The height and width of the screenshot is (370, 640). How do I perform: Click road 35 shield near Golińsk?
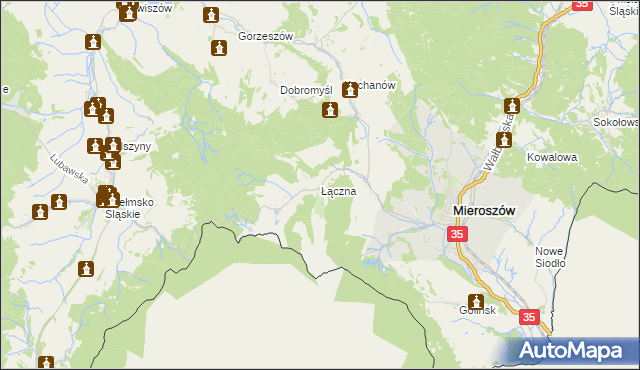pos(529,317)
